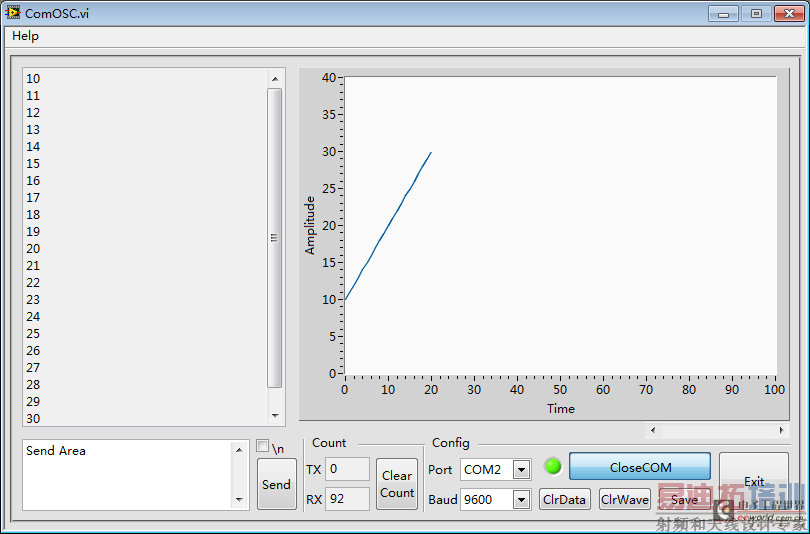Click the 40 maximum on the Amplitude scale
The height and width of the screenshot is (534, 810).
[329, 77]
